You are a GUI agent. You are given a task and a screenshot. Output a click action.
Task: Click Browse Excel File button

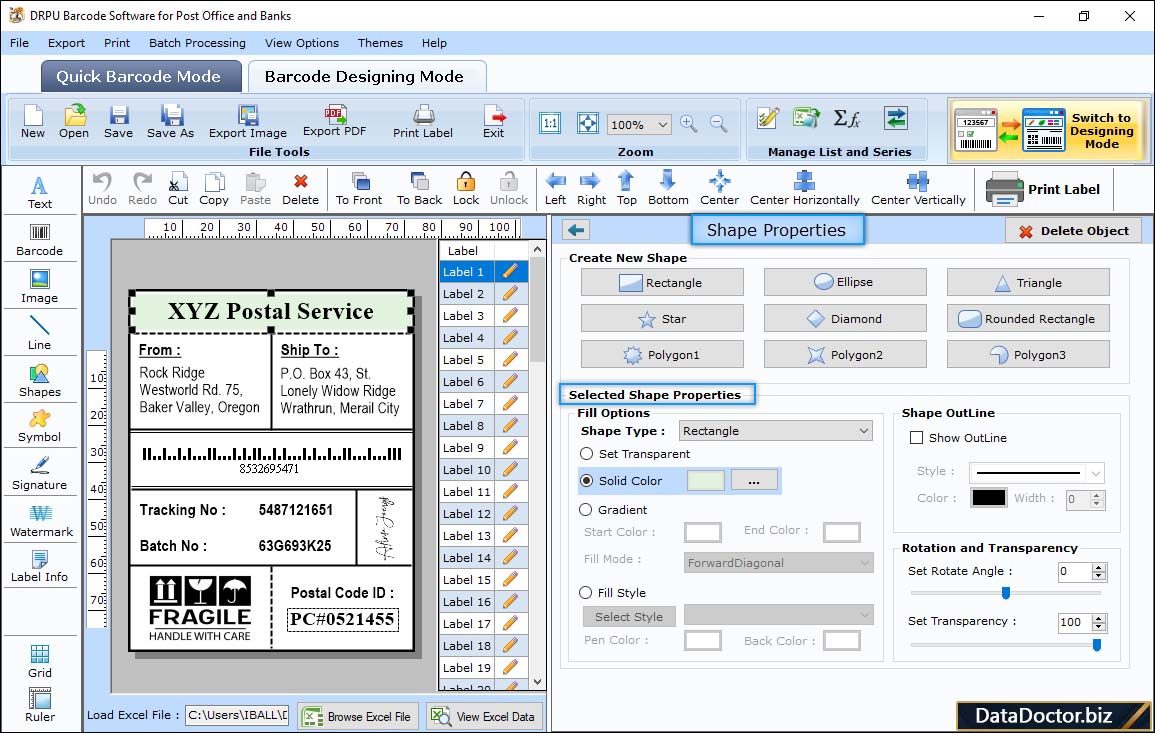pyautogui.click(x=358, y=716)
